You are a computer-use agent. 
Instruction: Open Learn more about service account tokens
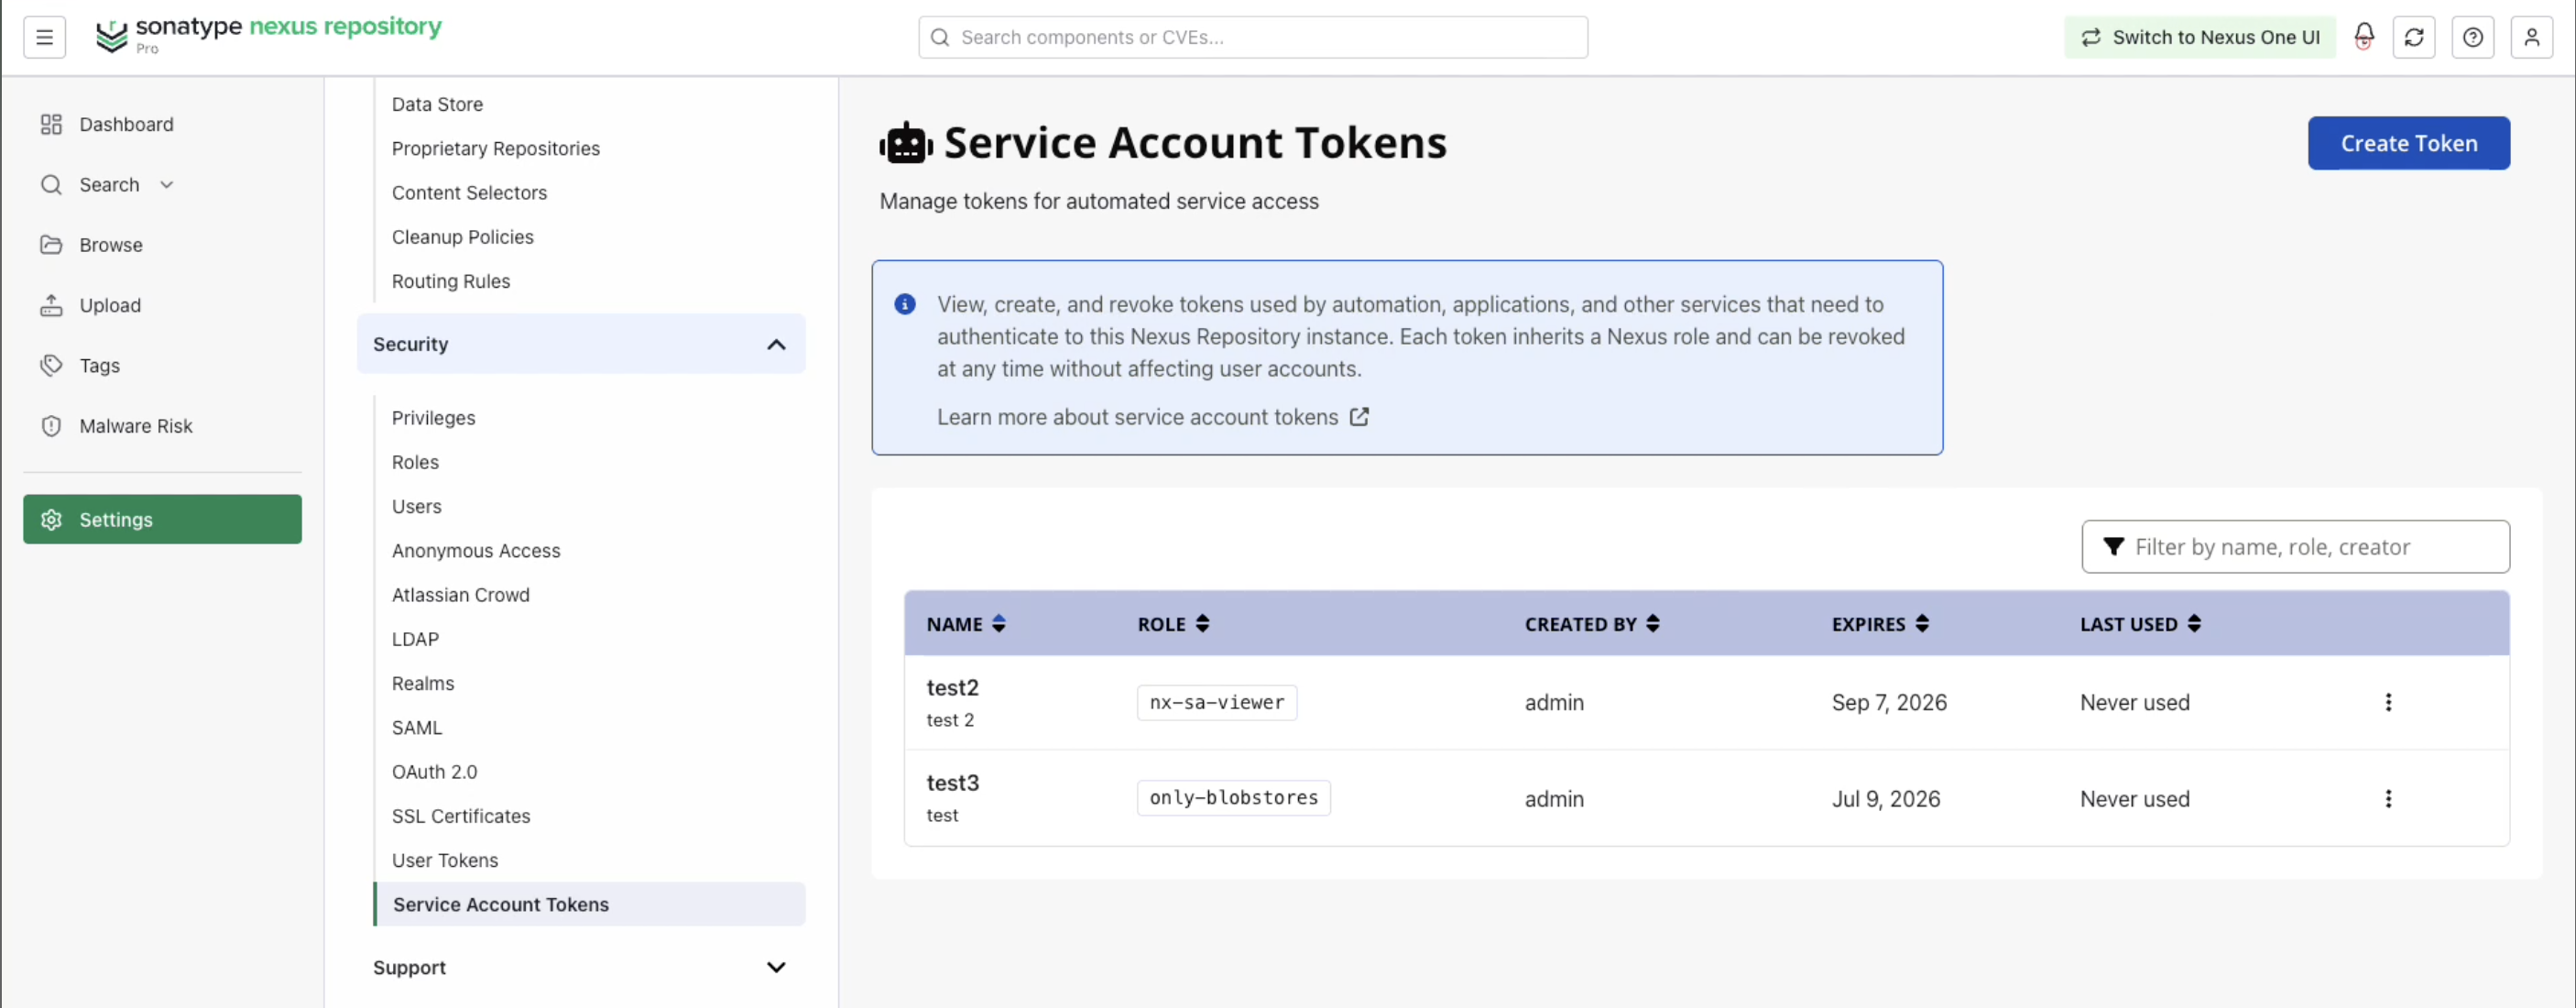1152,417
